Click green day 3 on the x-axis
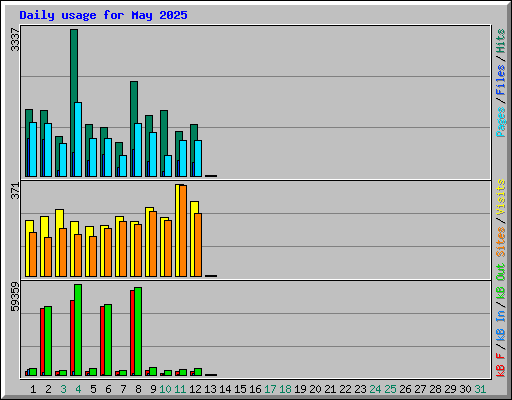The width and height of the screenshot is (512, 400). [x=63, y=389]
